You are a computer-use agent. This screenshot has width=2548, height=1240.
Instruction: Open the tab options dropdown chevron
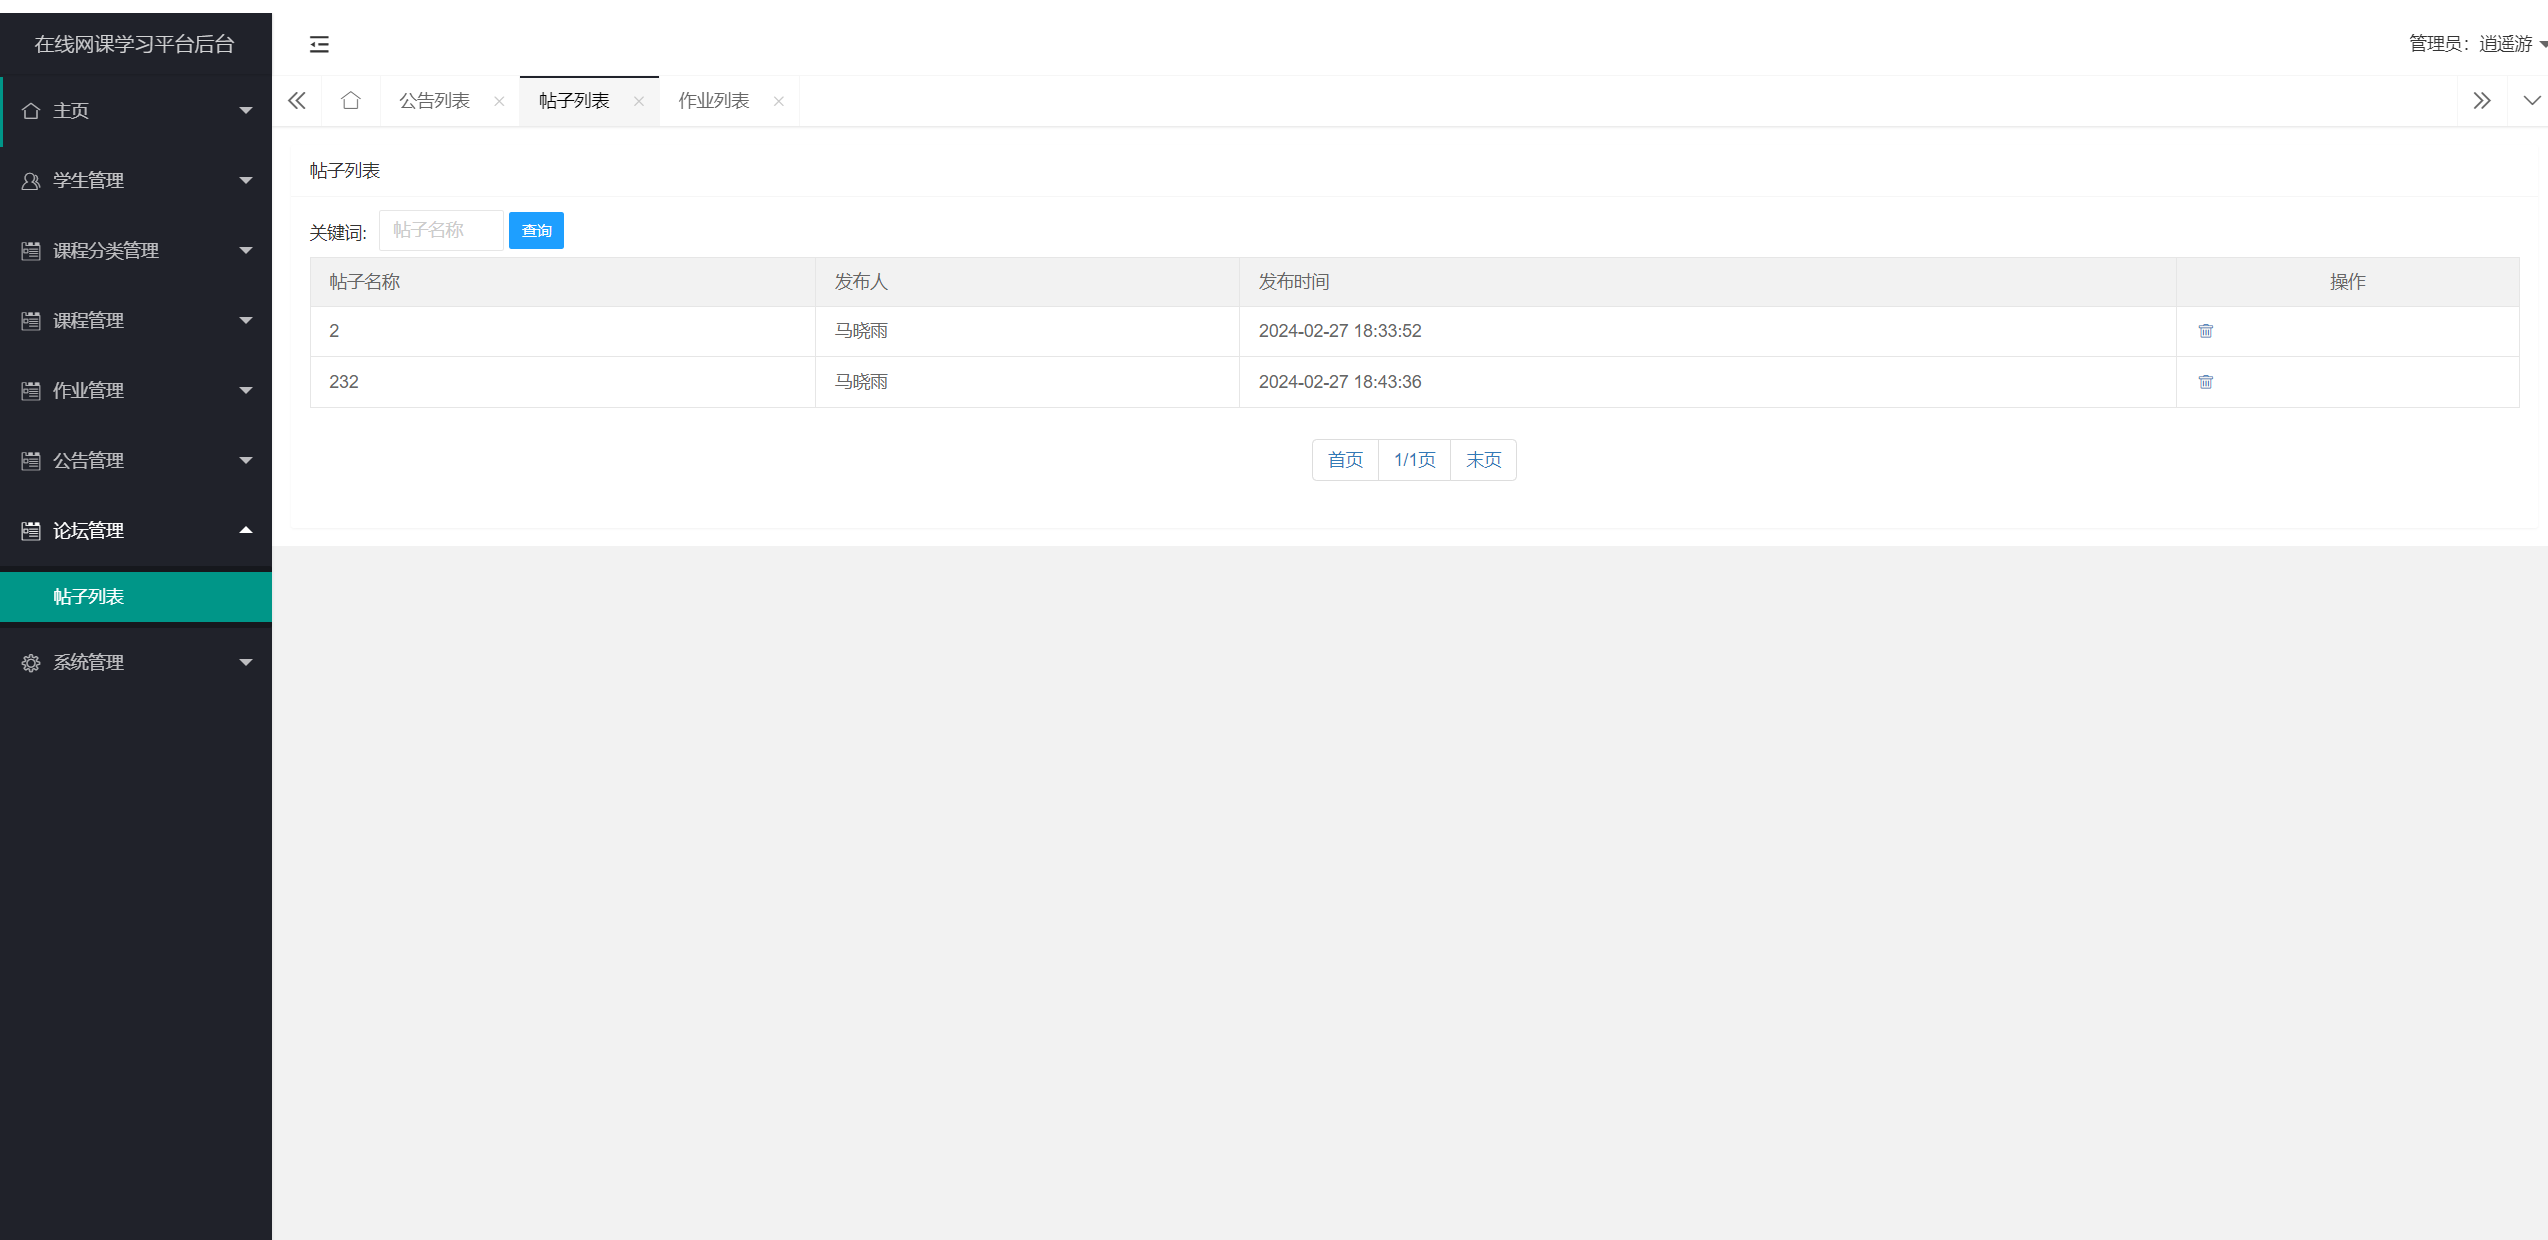coord(2531,101)
